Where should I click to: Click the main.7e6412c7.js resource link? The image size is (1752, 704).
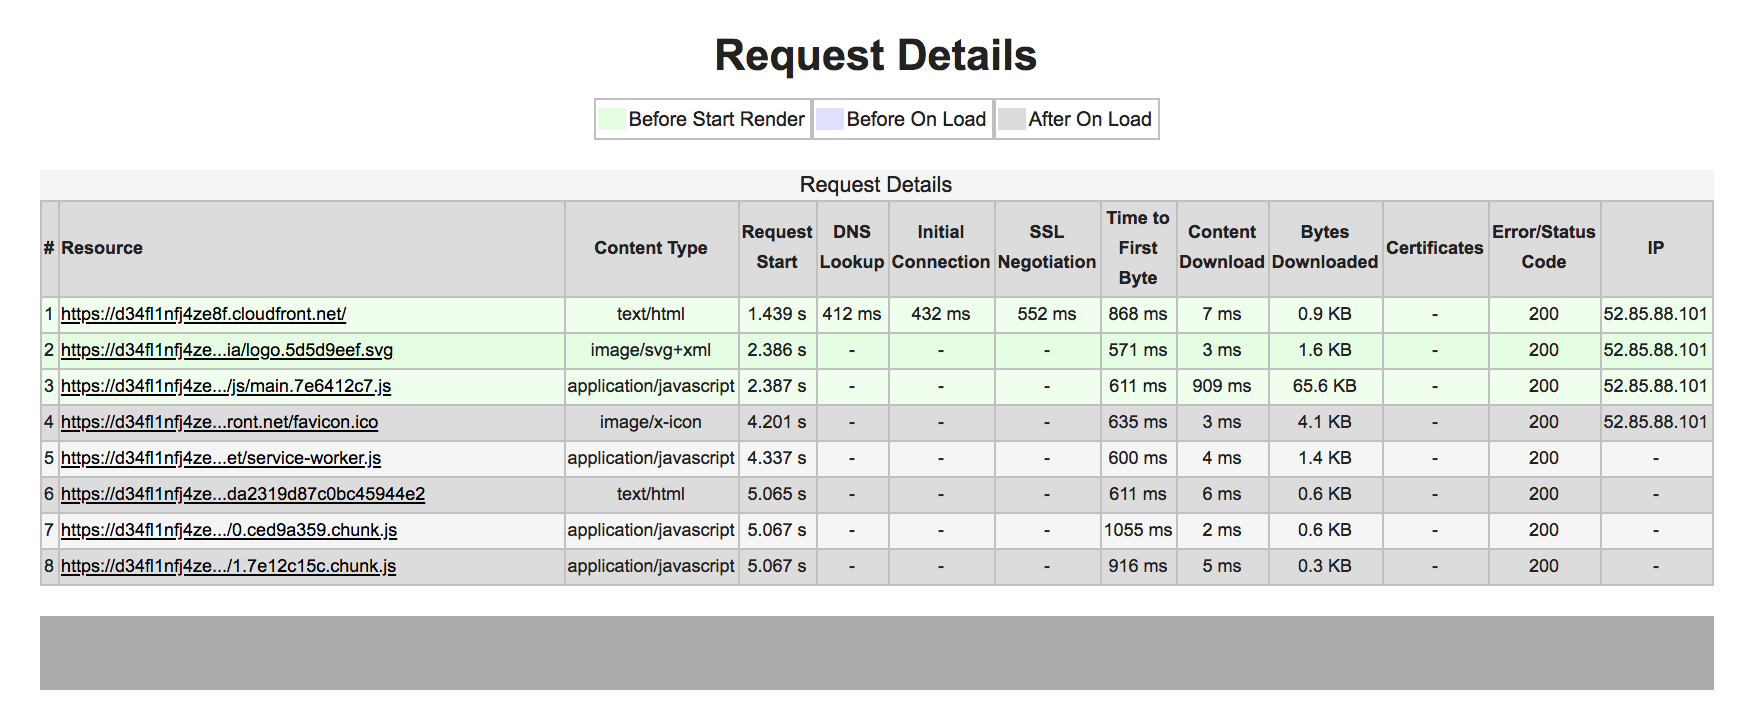click(x=225, y=386)
